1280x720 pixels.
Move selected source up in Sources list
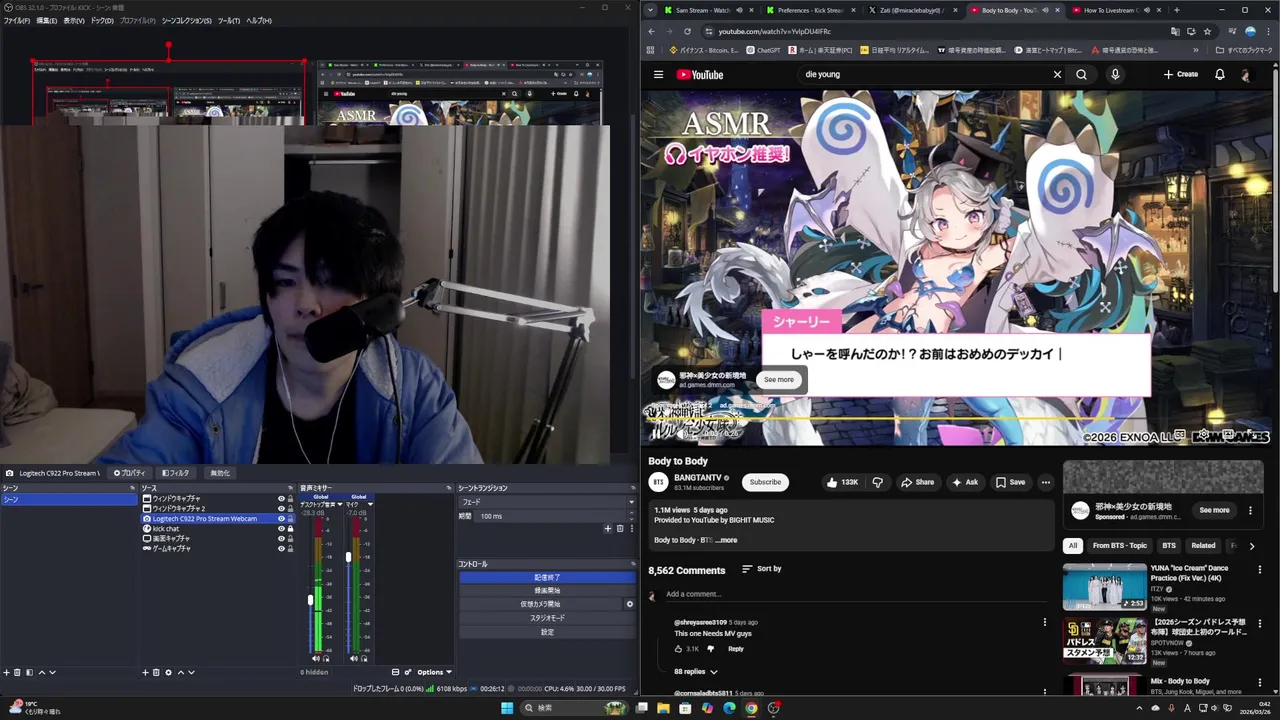pyautogui.click(x=180, y=672)
